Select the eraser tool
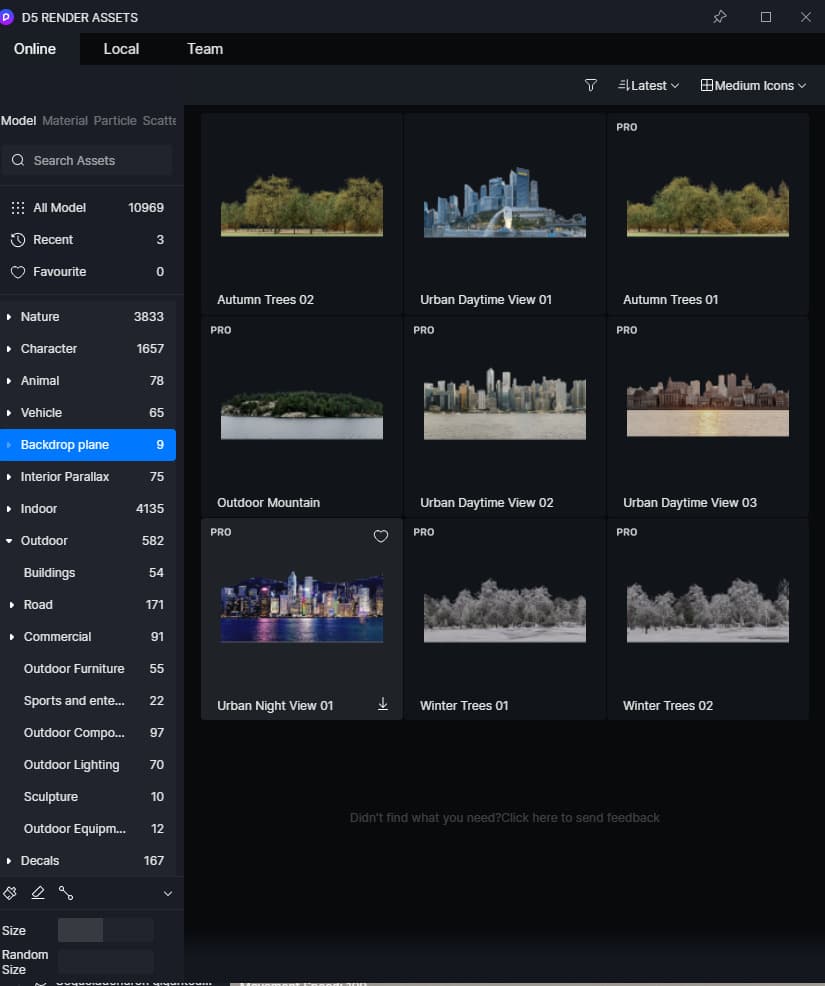 click(x=38, y=893)
